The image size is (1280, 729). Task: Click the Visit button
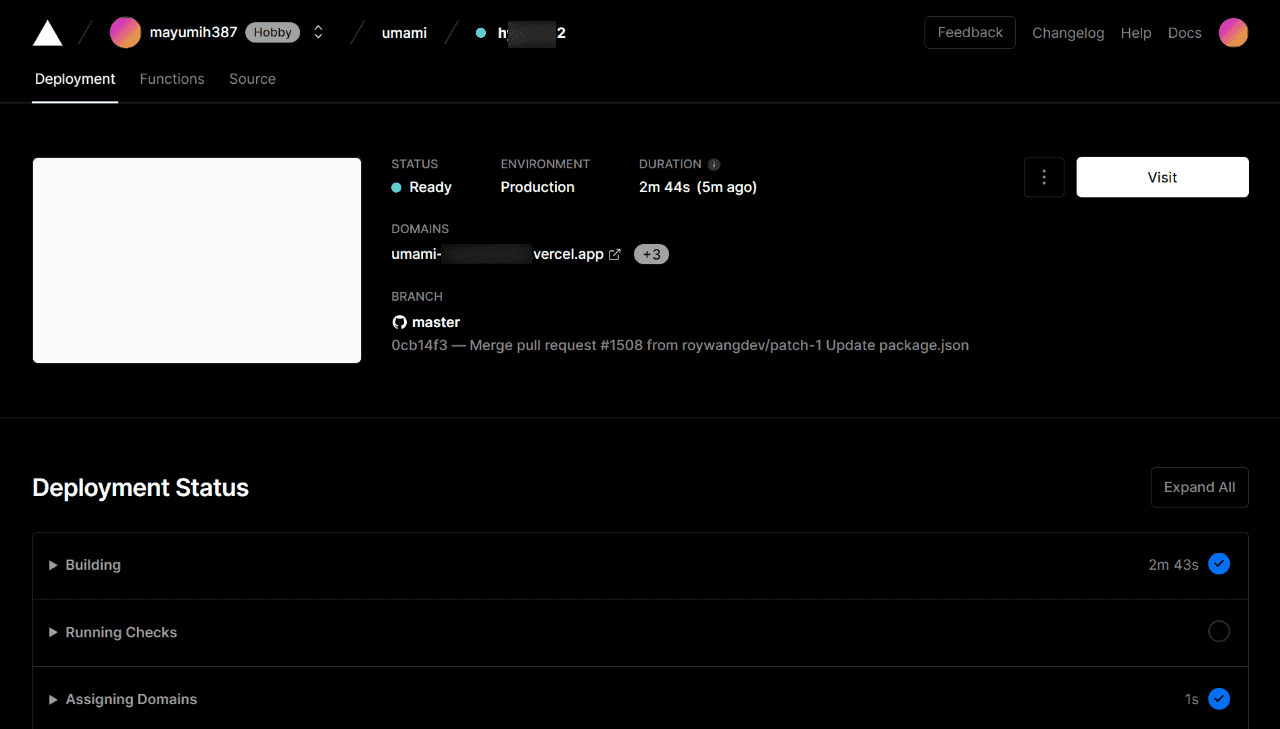(x=1162, y=177)
